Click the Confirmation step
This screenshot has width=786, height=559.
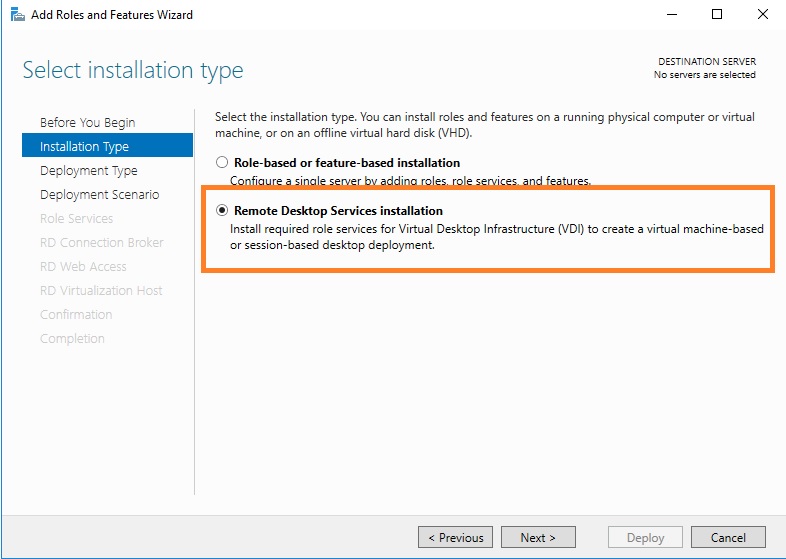(x=76, y=315)
